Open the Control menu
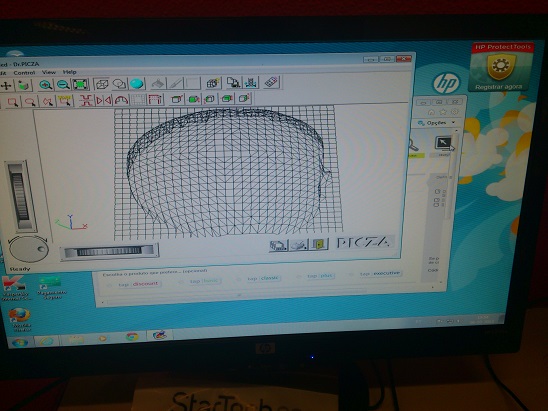548x411 pixels. coord(24,73)
